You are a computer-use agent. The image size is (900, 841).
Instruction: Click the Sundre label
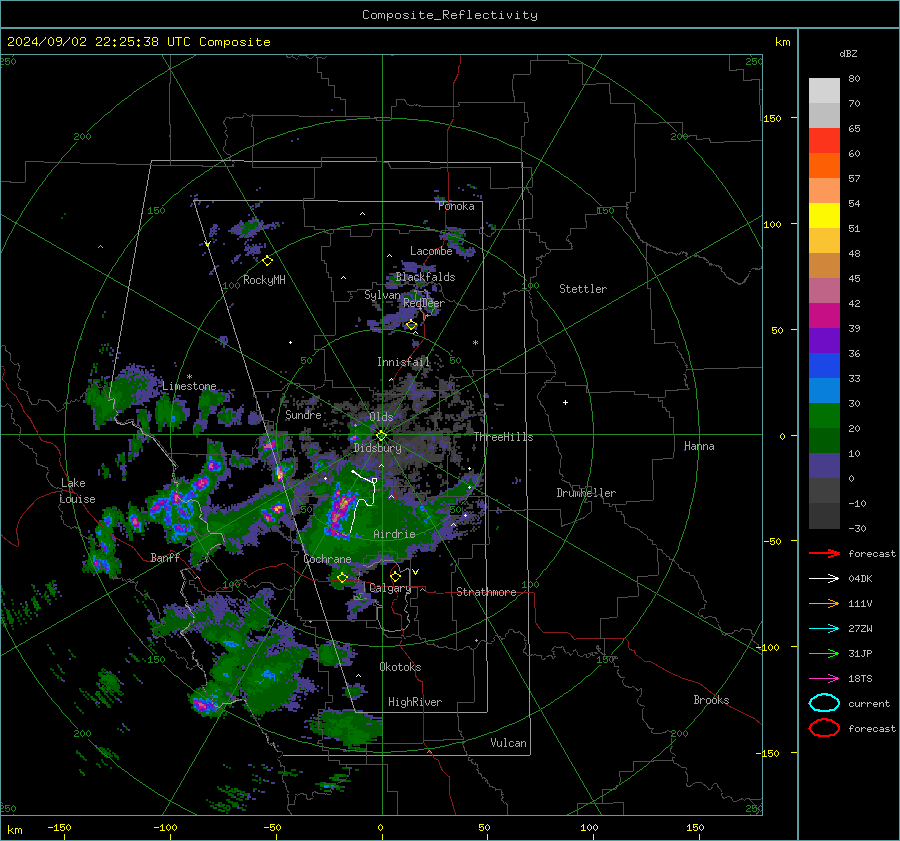[x=303, y=415]
